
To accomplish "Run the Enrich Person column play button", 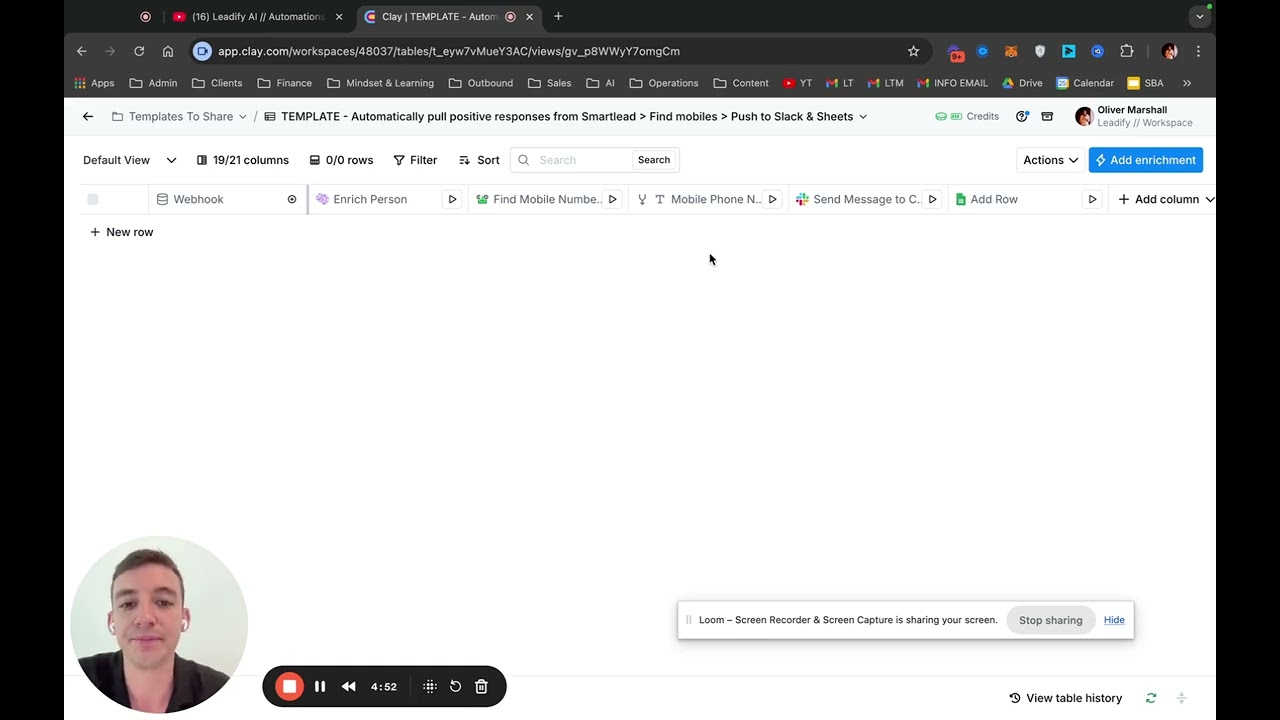I will point(452,199).
